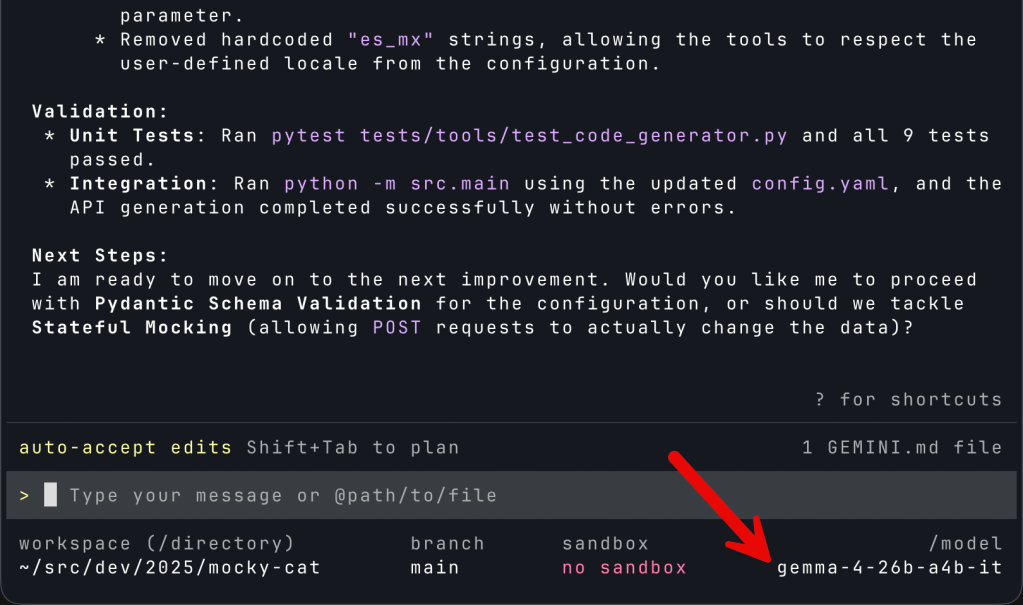Click the 'sandbox' column header
Viewport: 1023px width, 605px height.
[605, 544]
